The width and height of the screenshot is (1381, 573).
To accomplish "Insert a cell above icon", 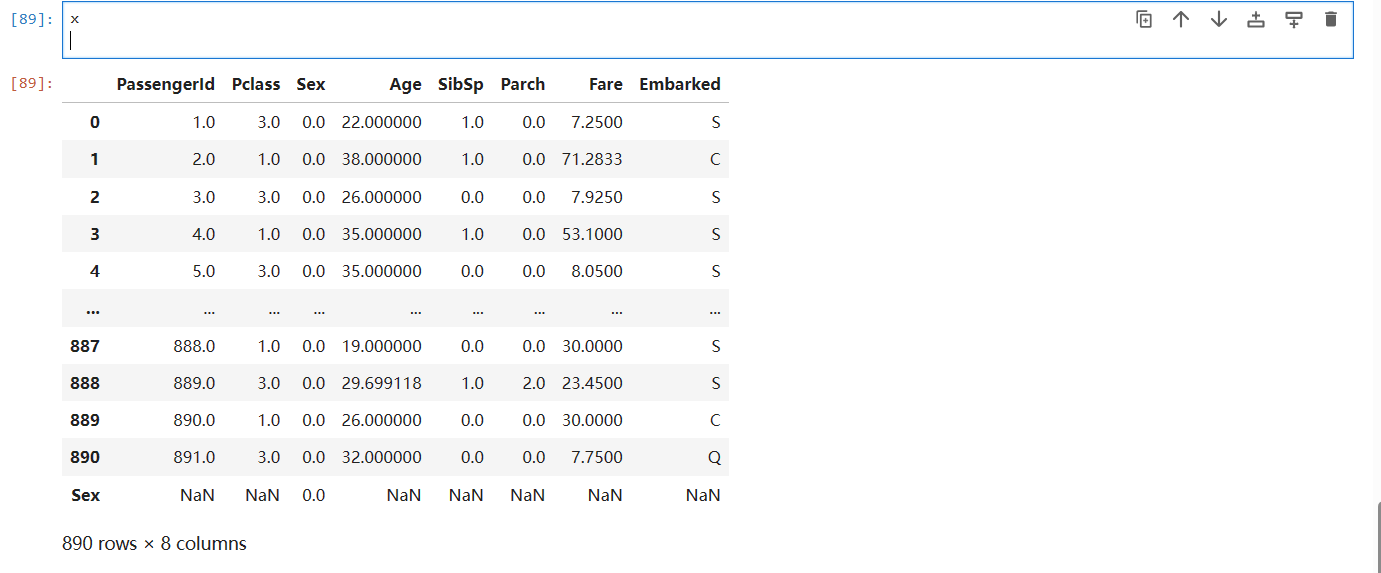I will tap(1256, 19).
